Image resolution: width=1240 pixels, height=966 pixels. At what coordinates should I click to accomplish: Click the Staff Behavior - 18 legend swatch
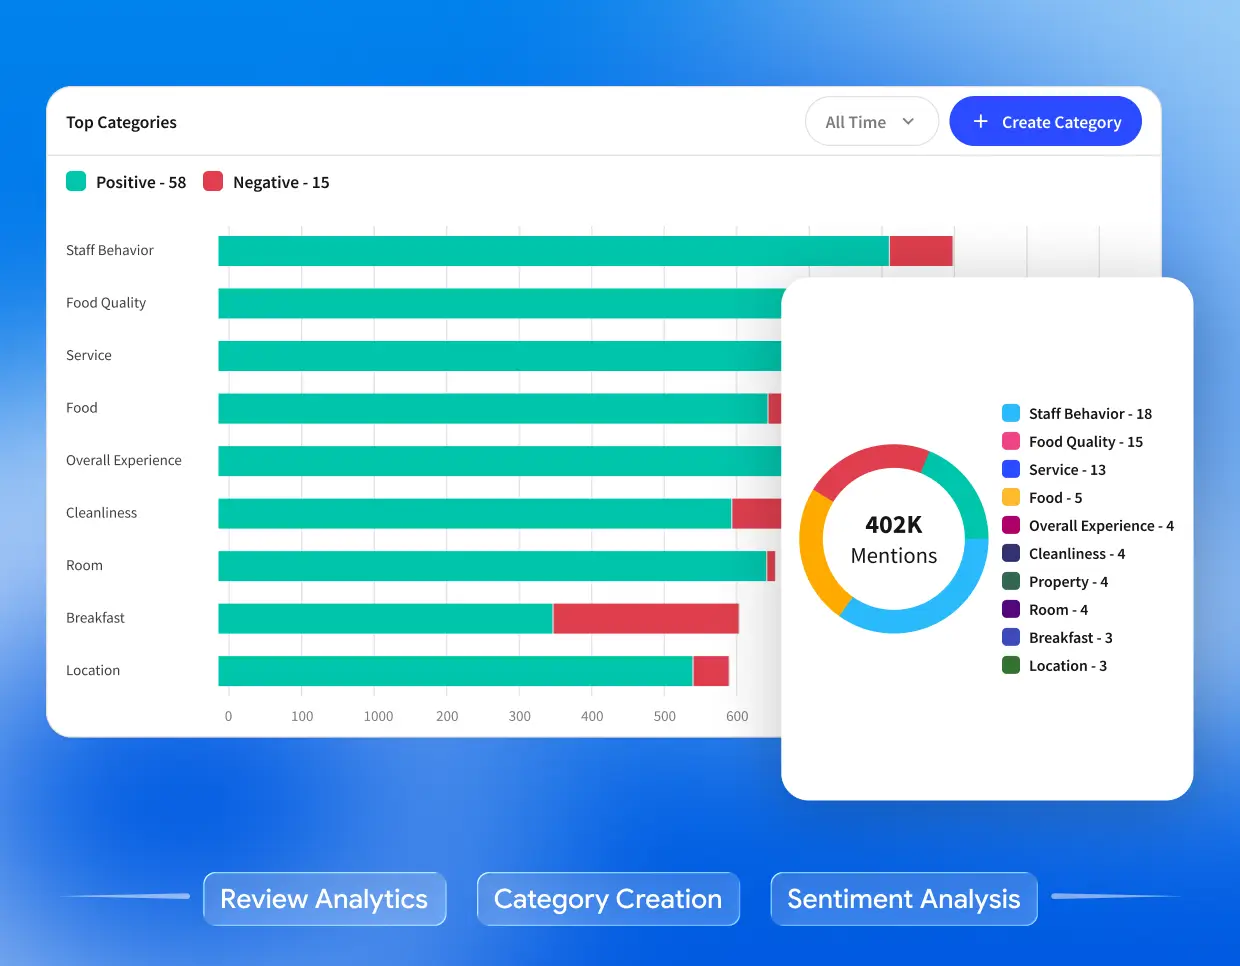click(1011, 413)
